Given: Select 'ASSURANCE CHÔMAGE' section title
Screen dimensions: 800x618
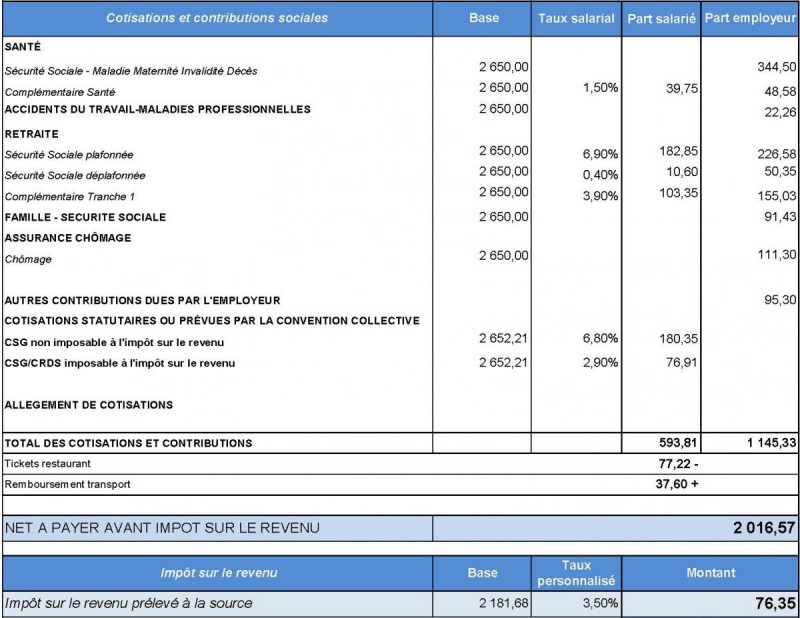Looking at the screenshot, I should pos(68,238).
